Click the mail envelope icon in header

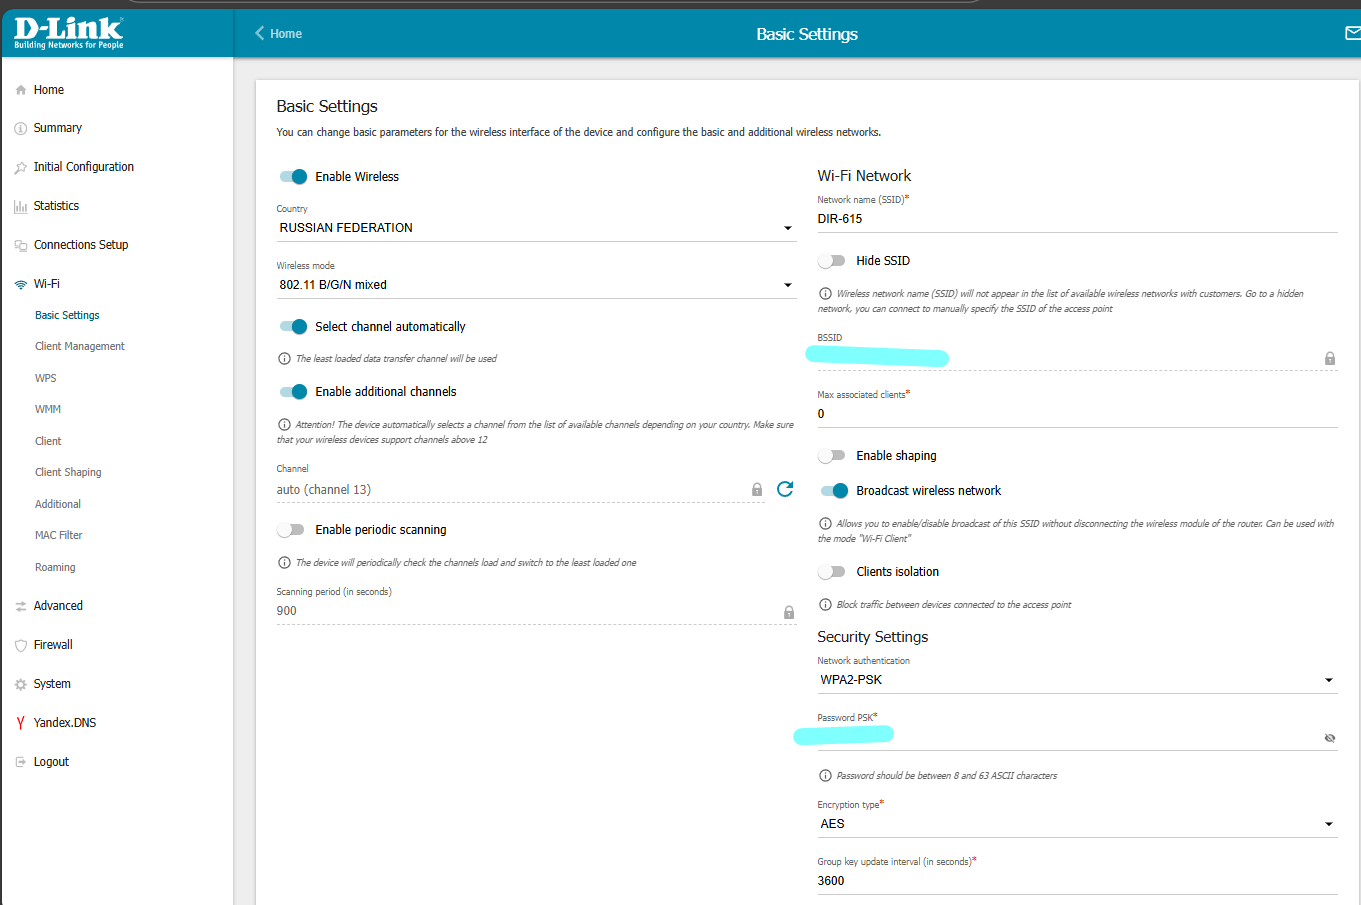pyautogui.click(x=1352, y=33)
